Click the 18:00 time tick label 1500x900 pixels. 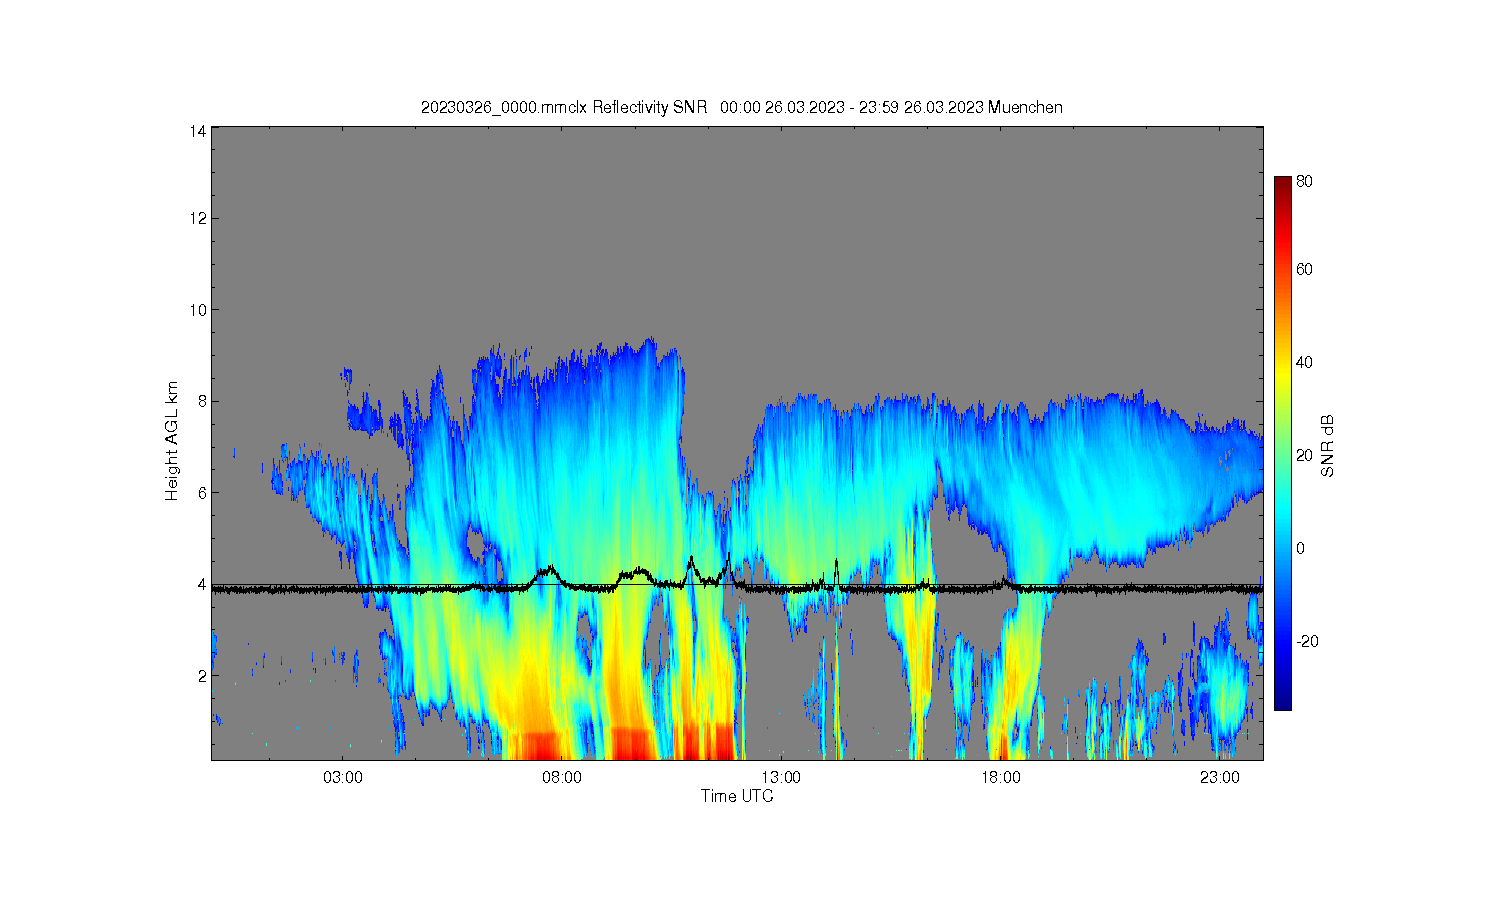1001,777
